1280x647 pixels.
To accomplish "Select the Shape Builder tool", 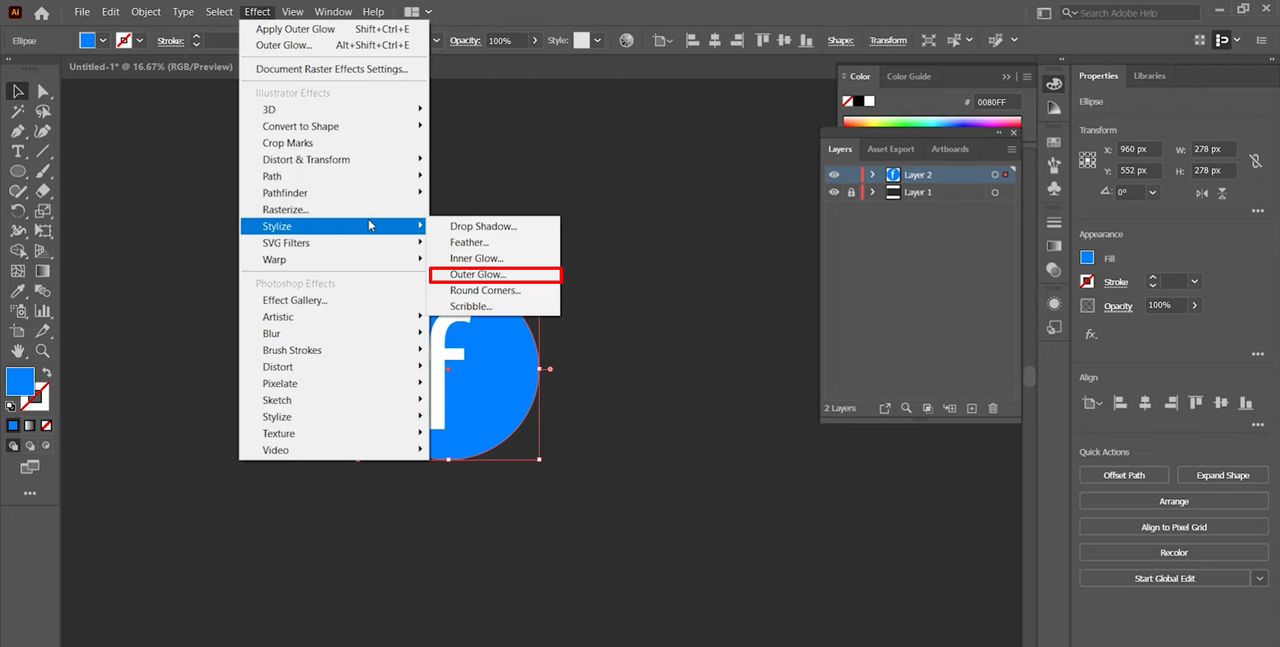I will pyautogui.click(x=18, y=251).
